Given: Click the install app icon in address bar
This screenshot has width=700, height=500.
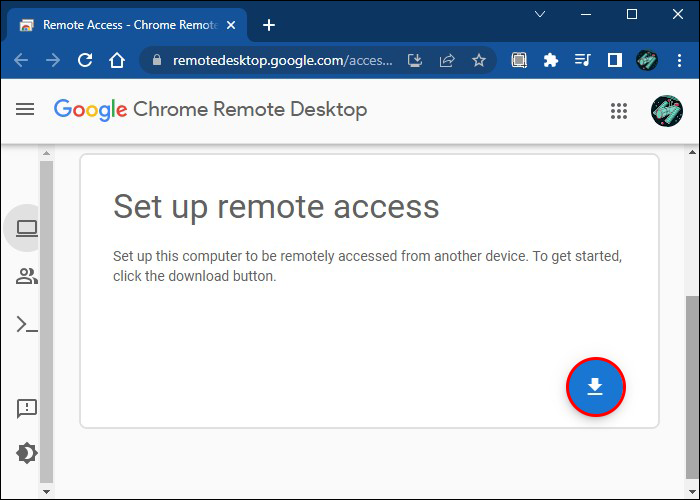Looking at the screenshot, I should [x=415, y=60].
